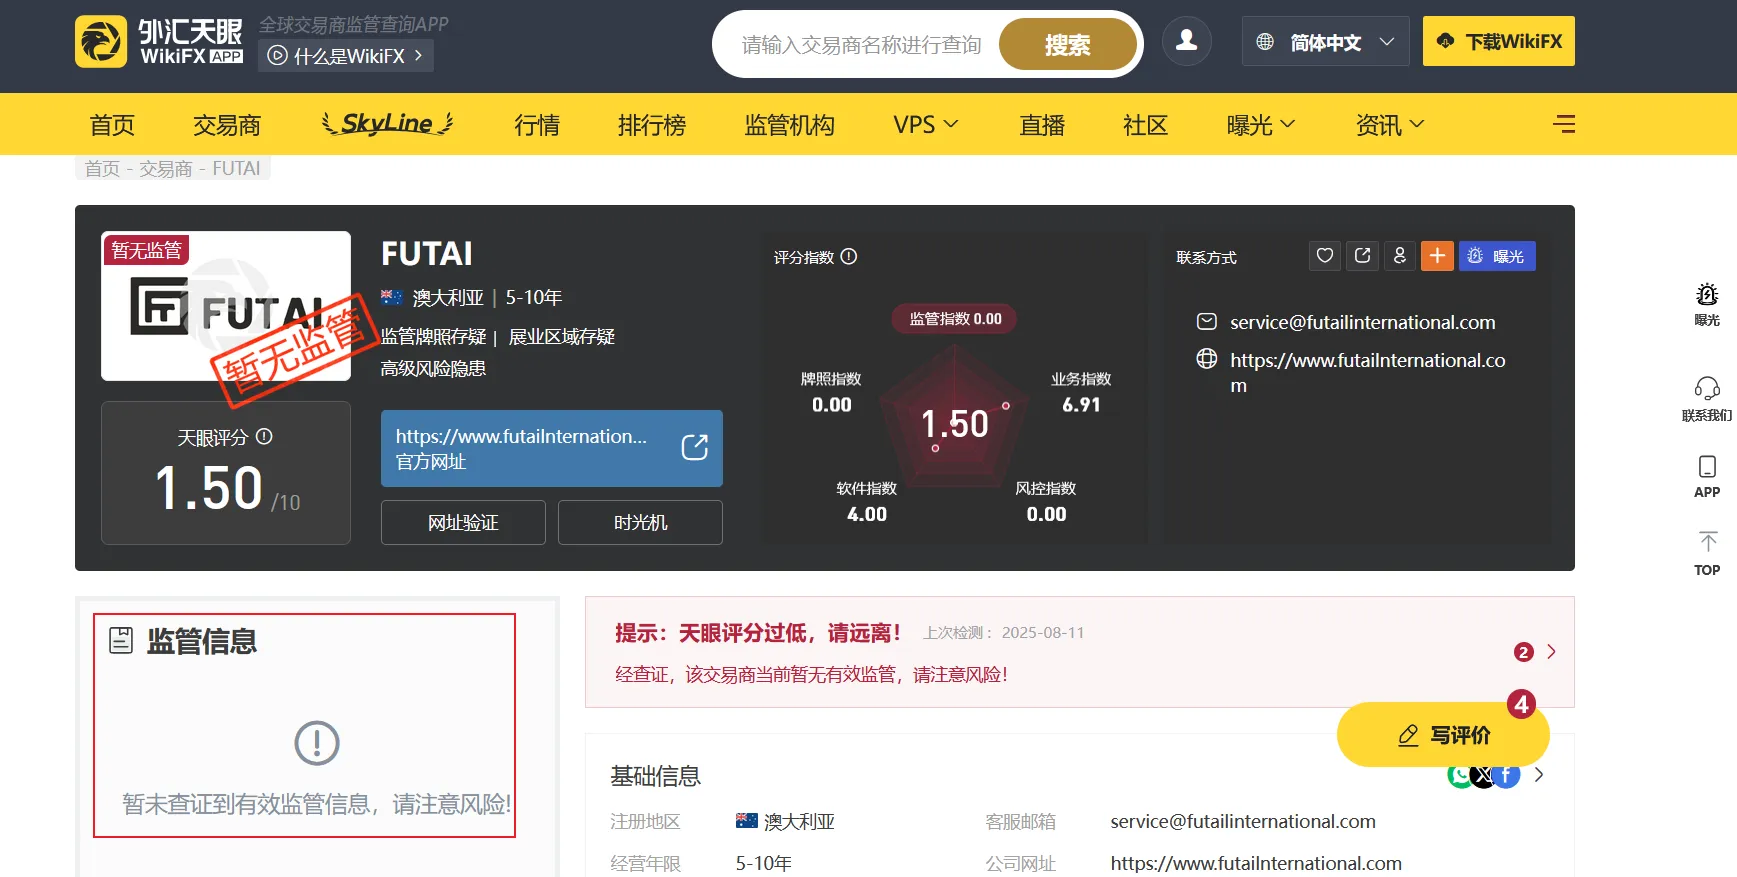Click the 联系我们 headset icon
1737x877 pixels.
coord(1707,388)
